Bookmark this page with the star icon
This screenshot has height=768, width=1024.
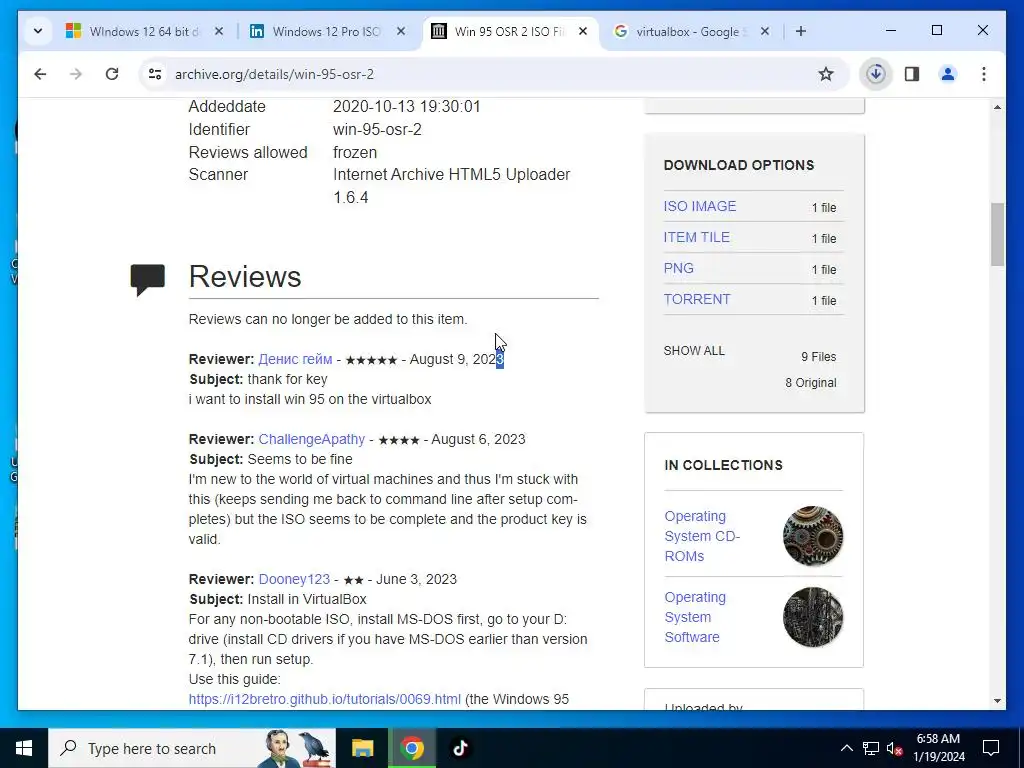pyautogui.click(x=825, y=74)
